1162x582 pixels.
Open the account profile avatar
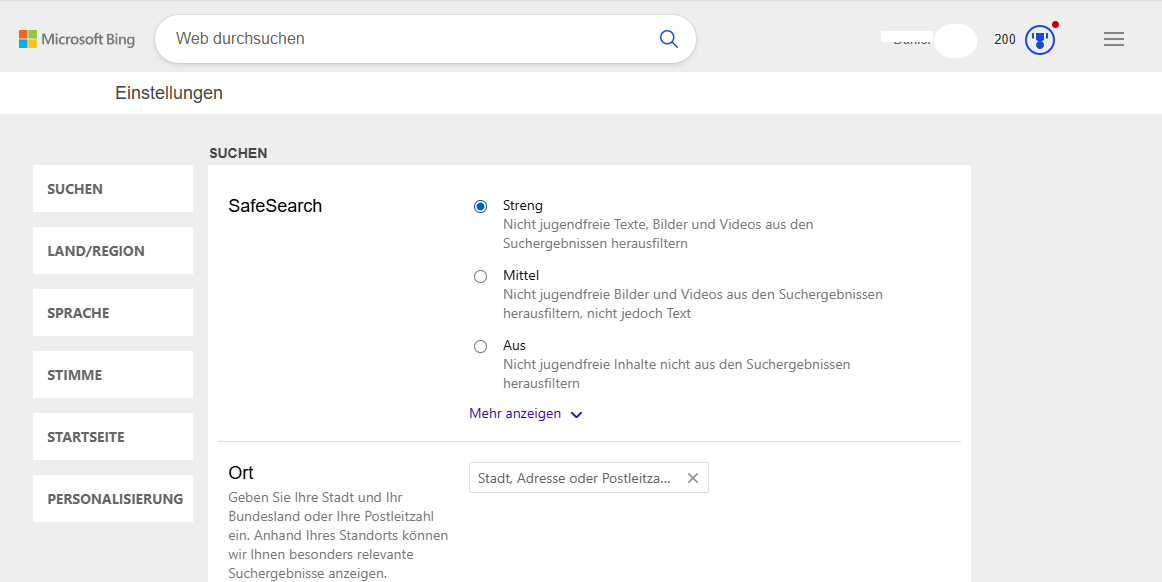955,40
